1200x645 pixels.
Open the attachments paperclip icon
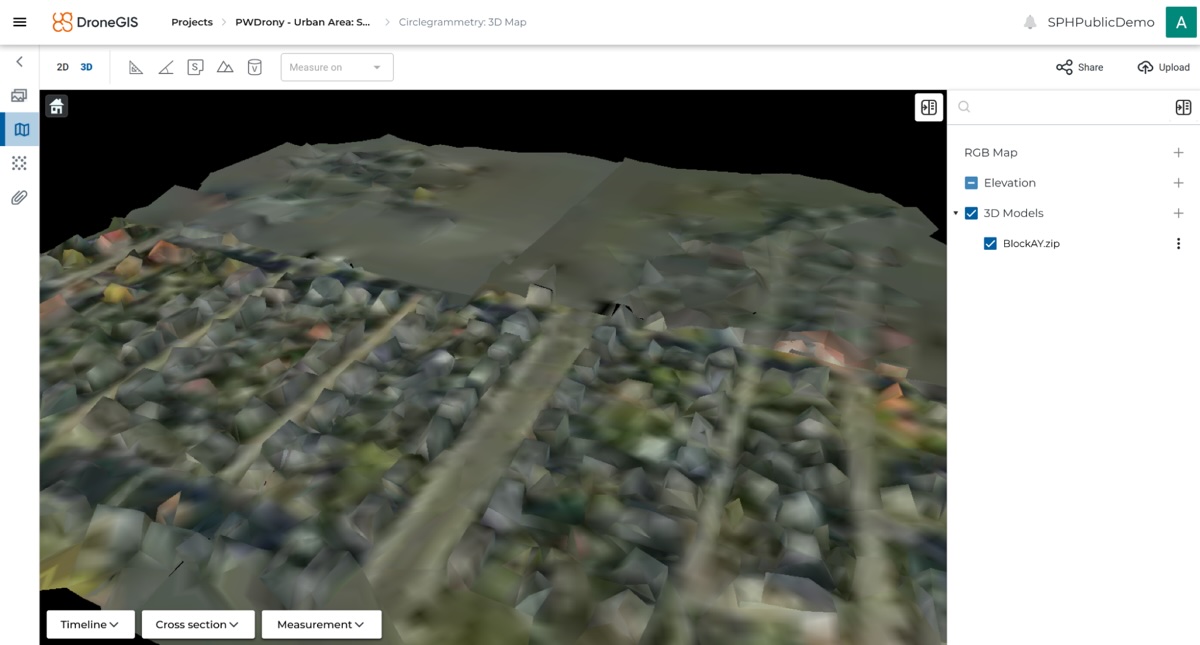(x=19, y=198)
